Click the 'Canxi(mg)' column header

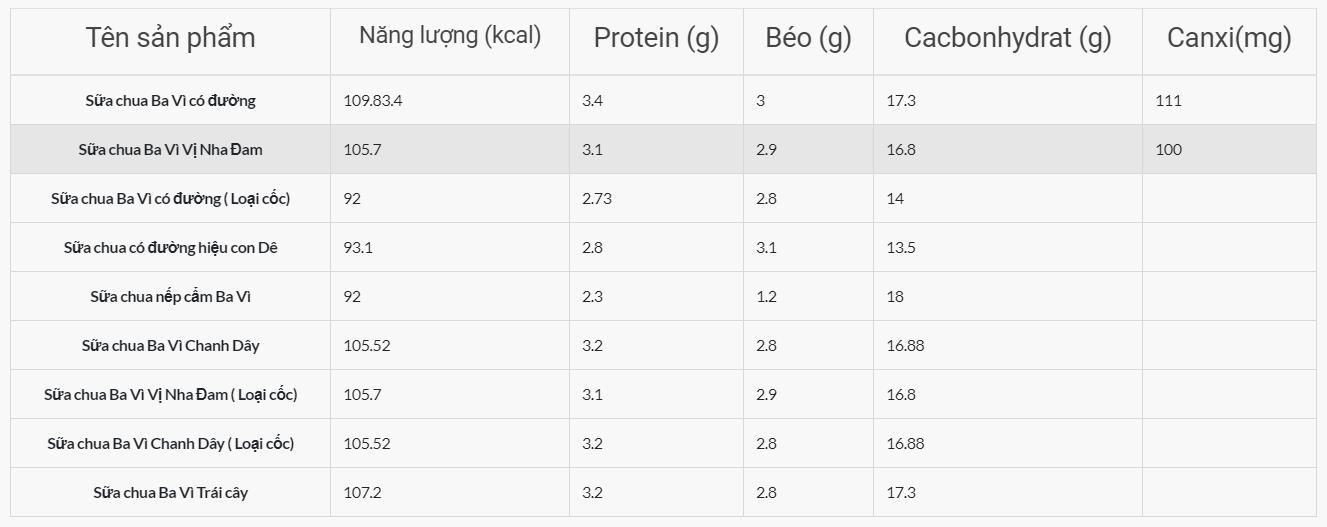coord(1229,38)
